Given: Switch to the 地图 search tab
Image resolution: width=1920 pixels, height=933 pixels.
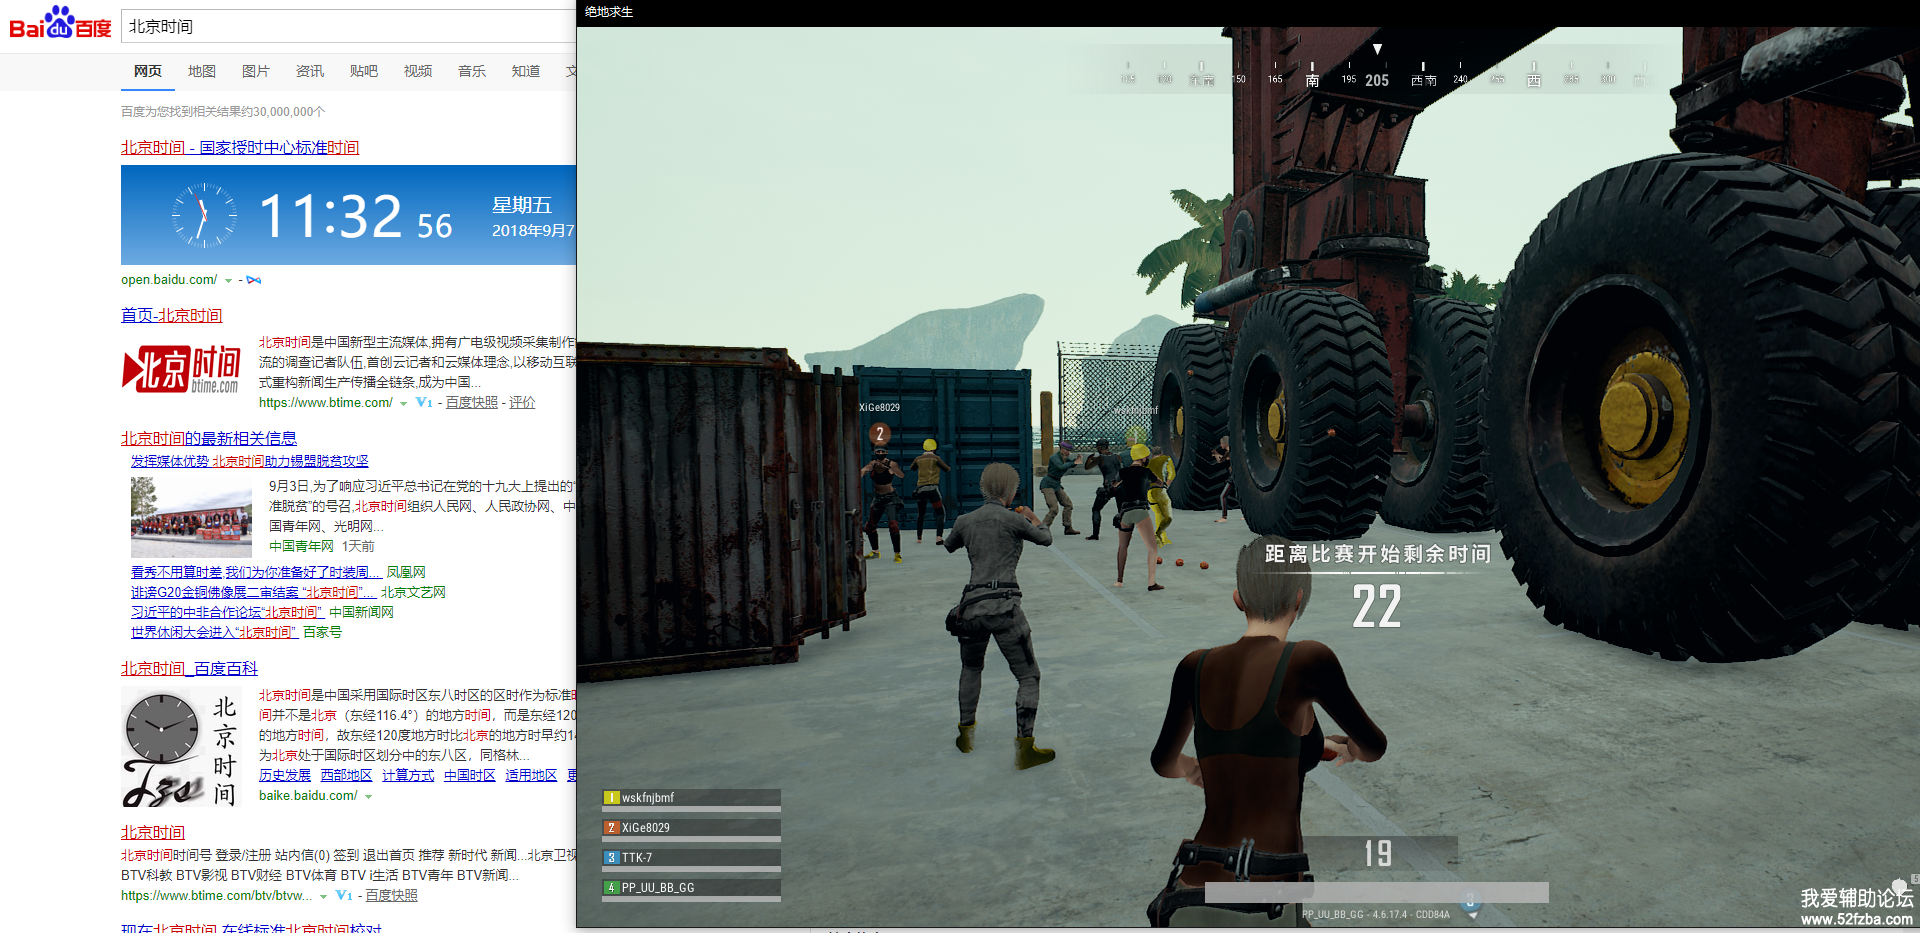Looking at the screenshot, I should 202,71.
